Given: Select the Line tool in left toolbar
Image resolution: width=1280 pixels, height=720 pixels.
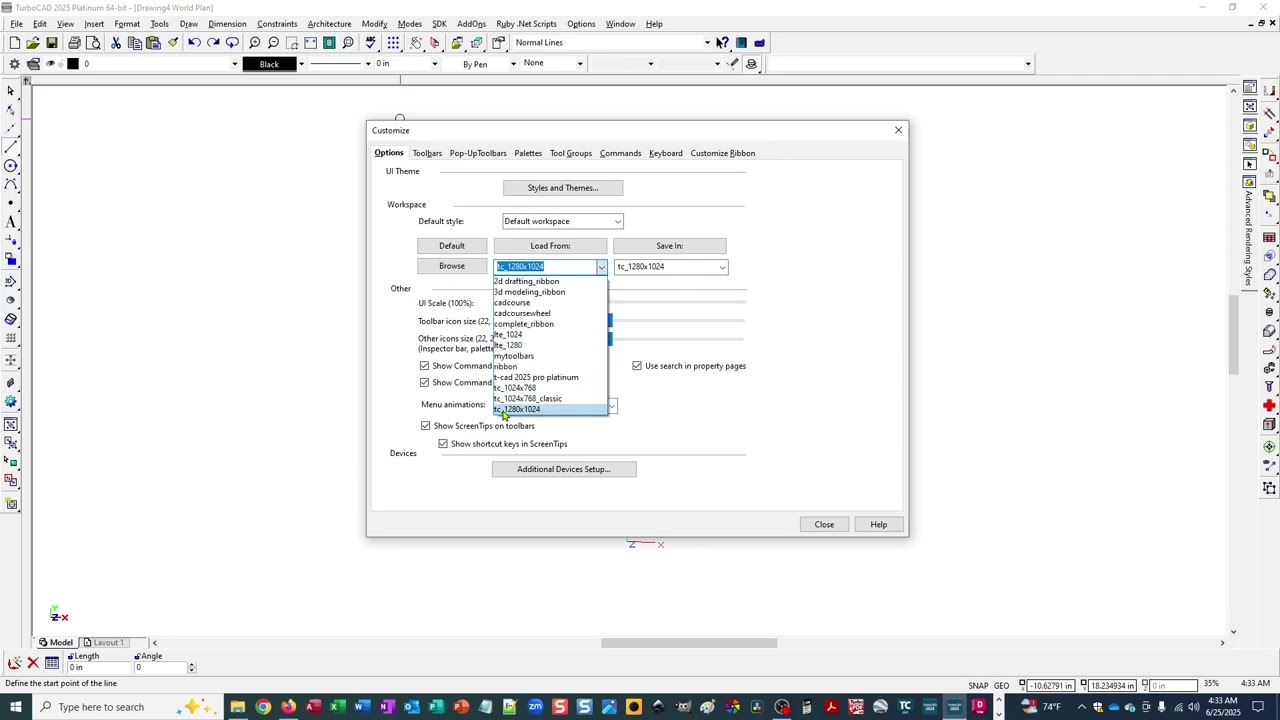Looking at the screenshot, I should pos(11,147).
